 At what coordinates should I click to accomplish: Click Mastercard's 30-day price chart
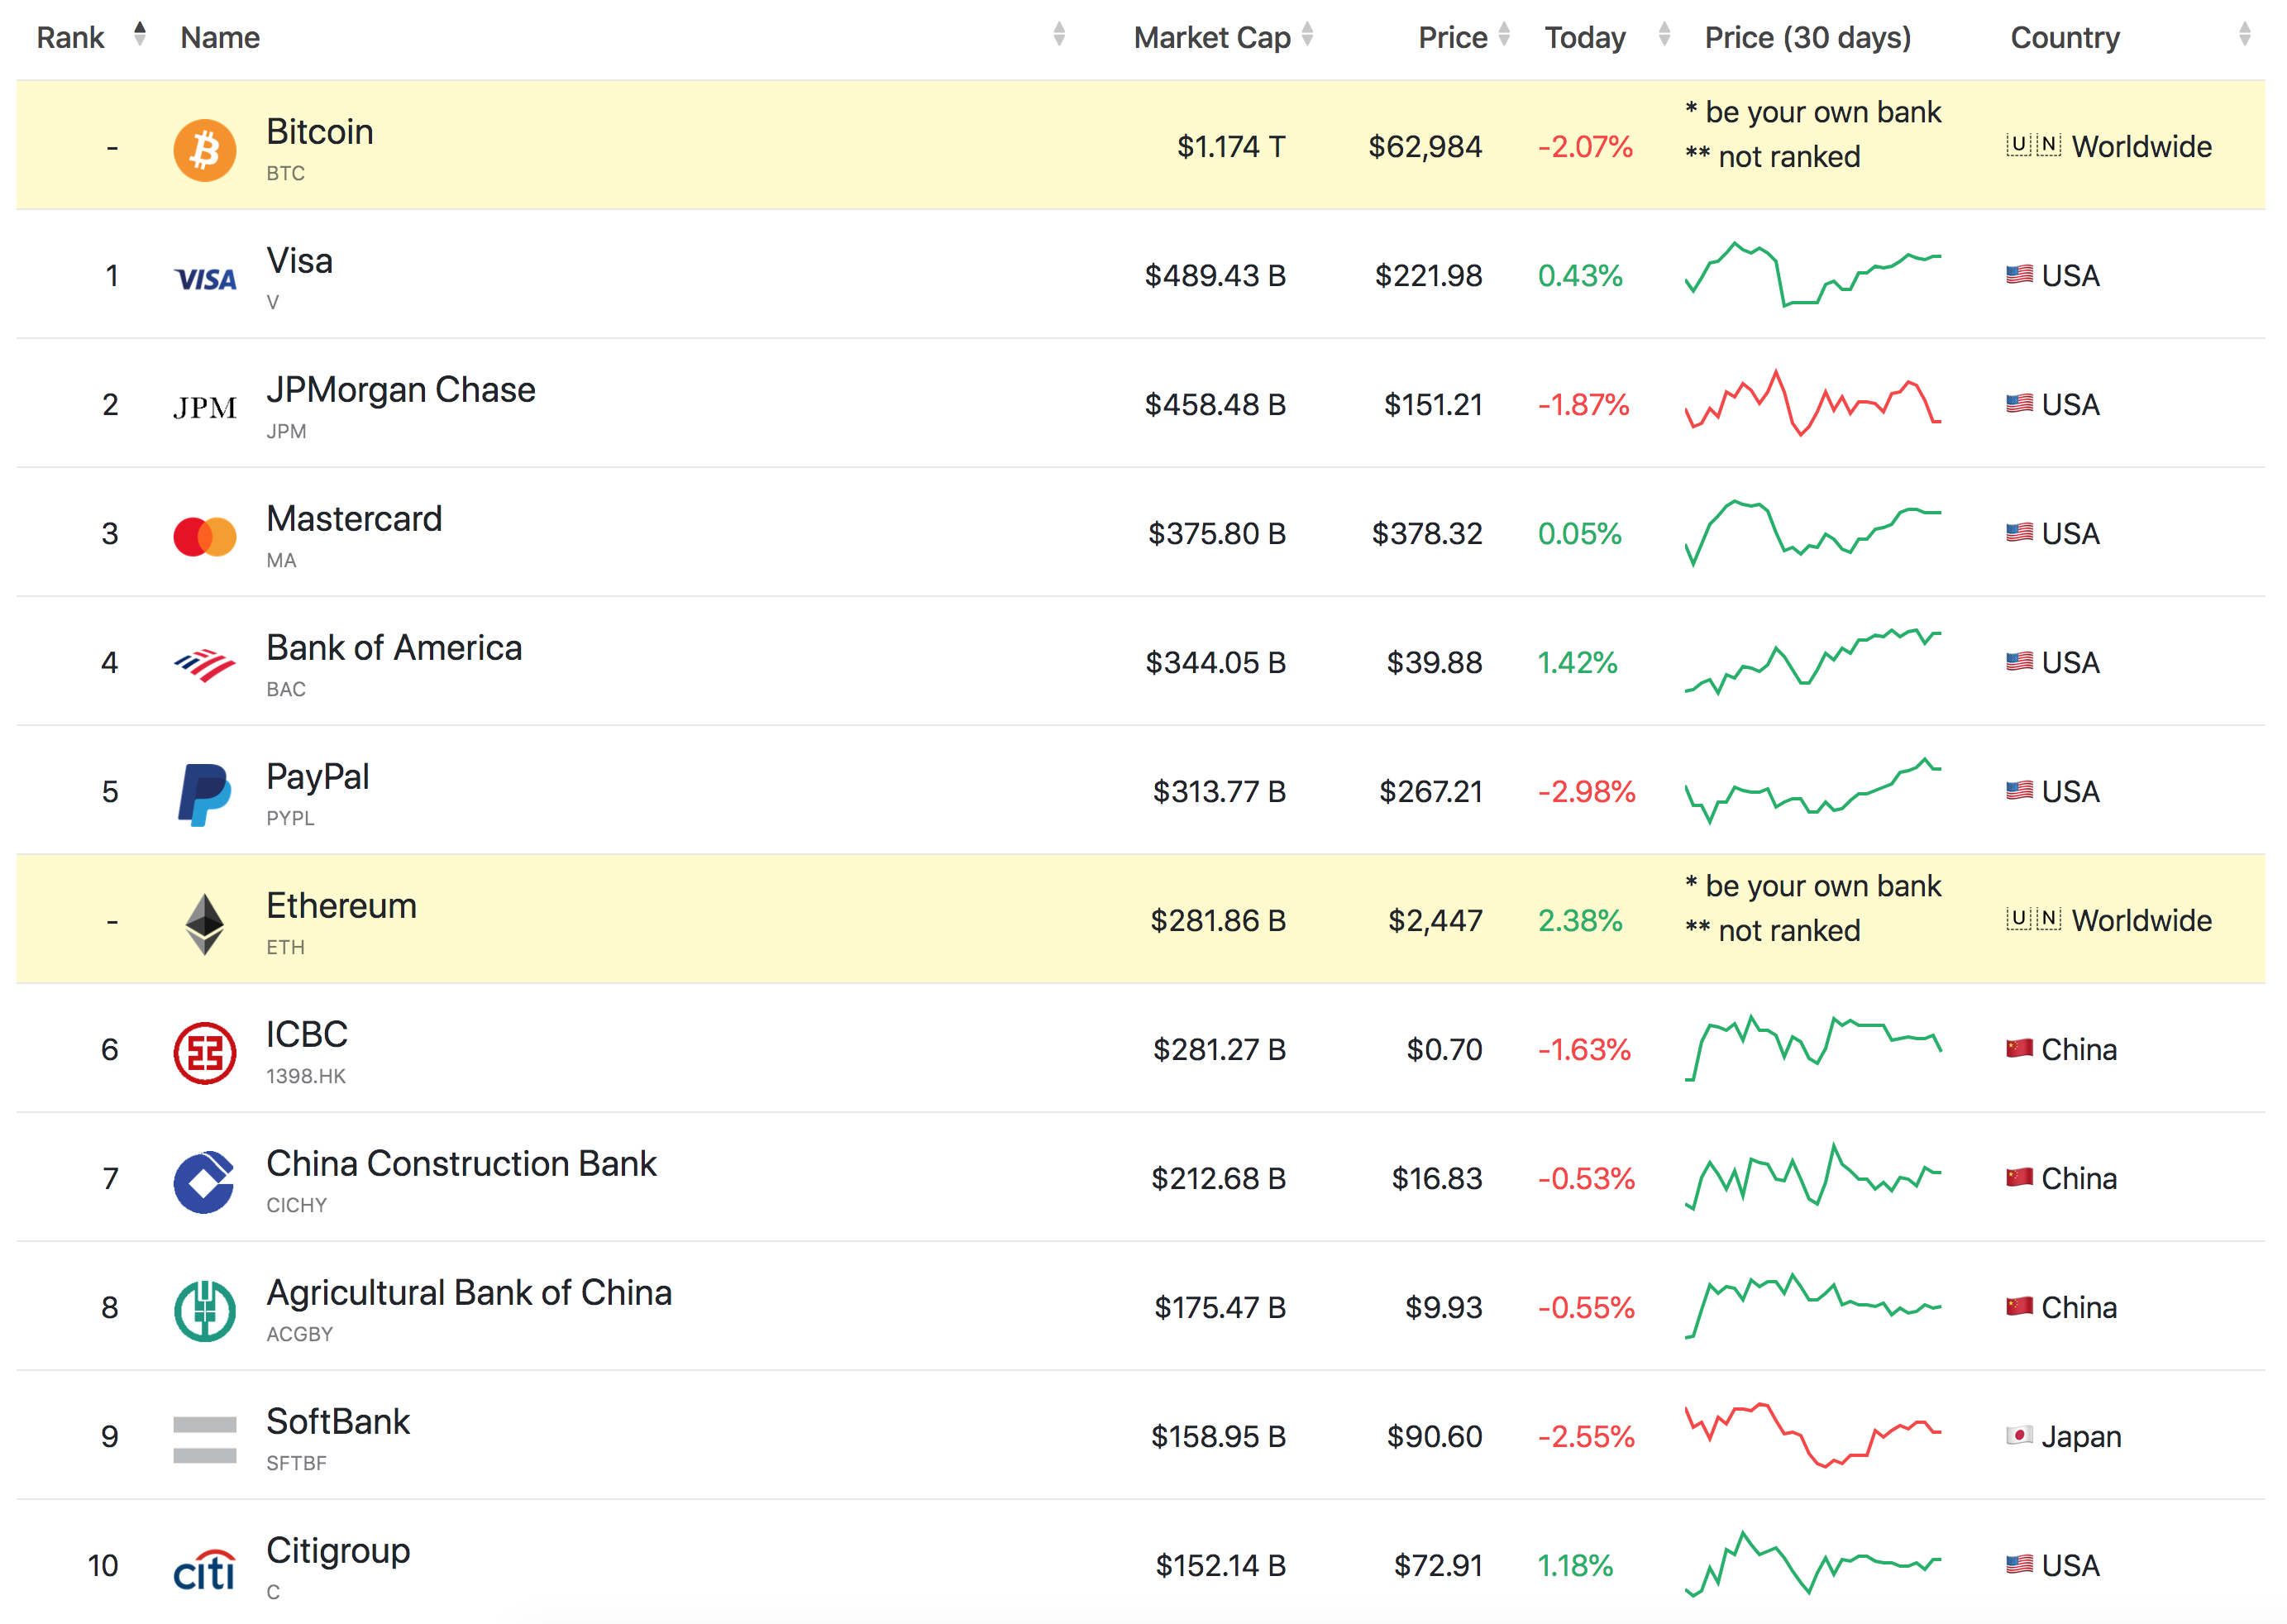(1813, 532)
